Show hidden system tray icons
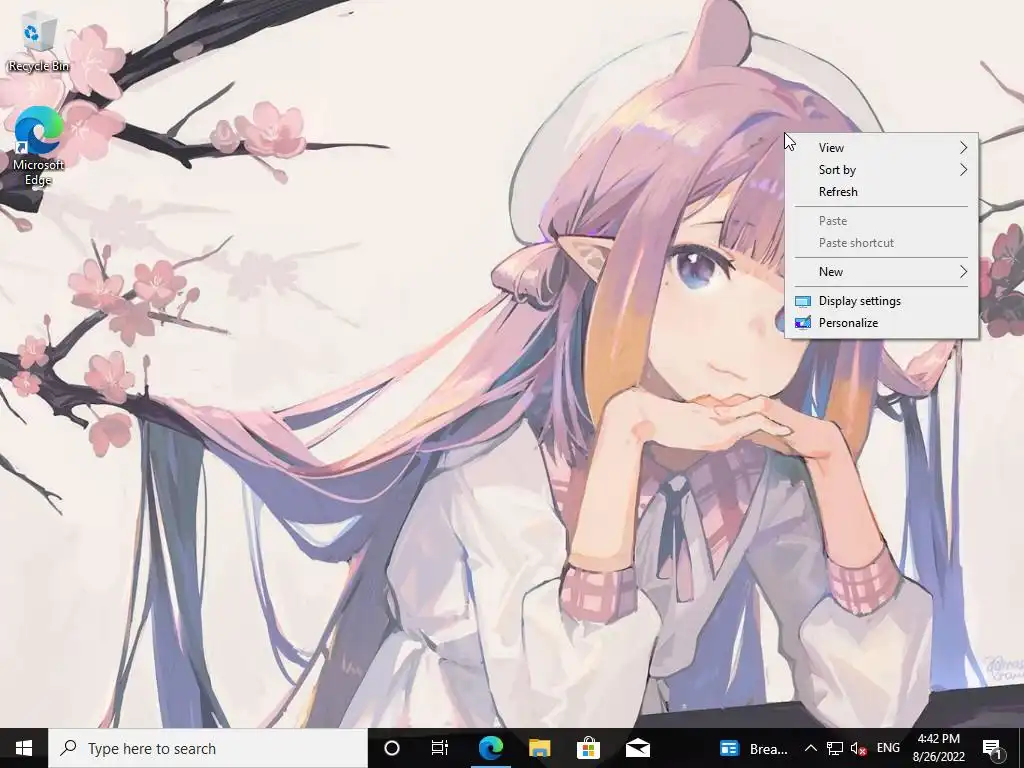The width and height of the screenshot is (1024, 768). [x=810, y=748]
